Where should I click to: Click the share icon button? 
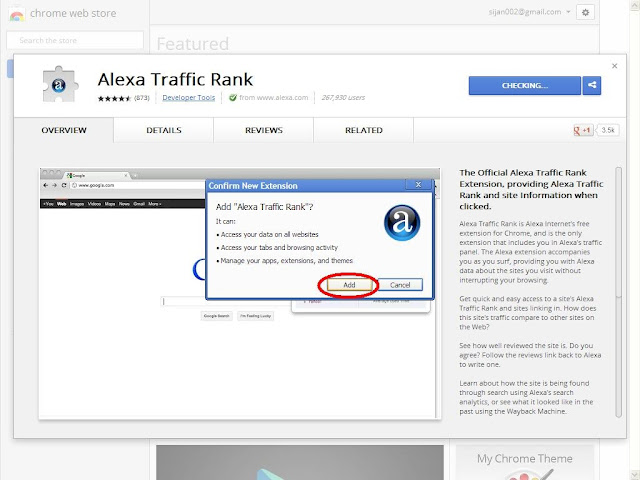pyautogui.click(x=592, y=85)
